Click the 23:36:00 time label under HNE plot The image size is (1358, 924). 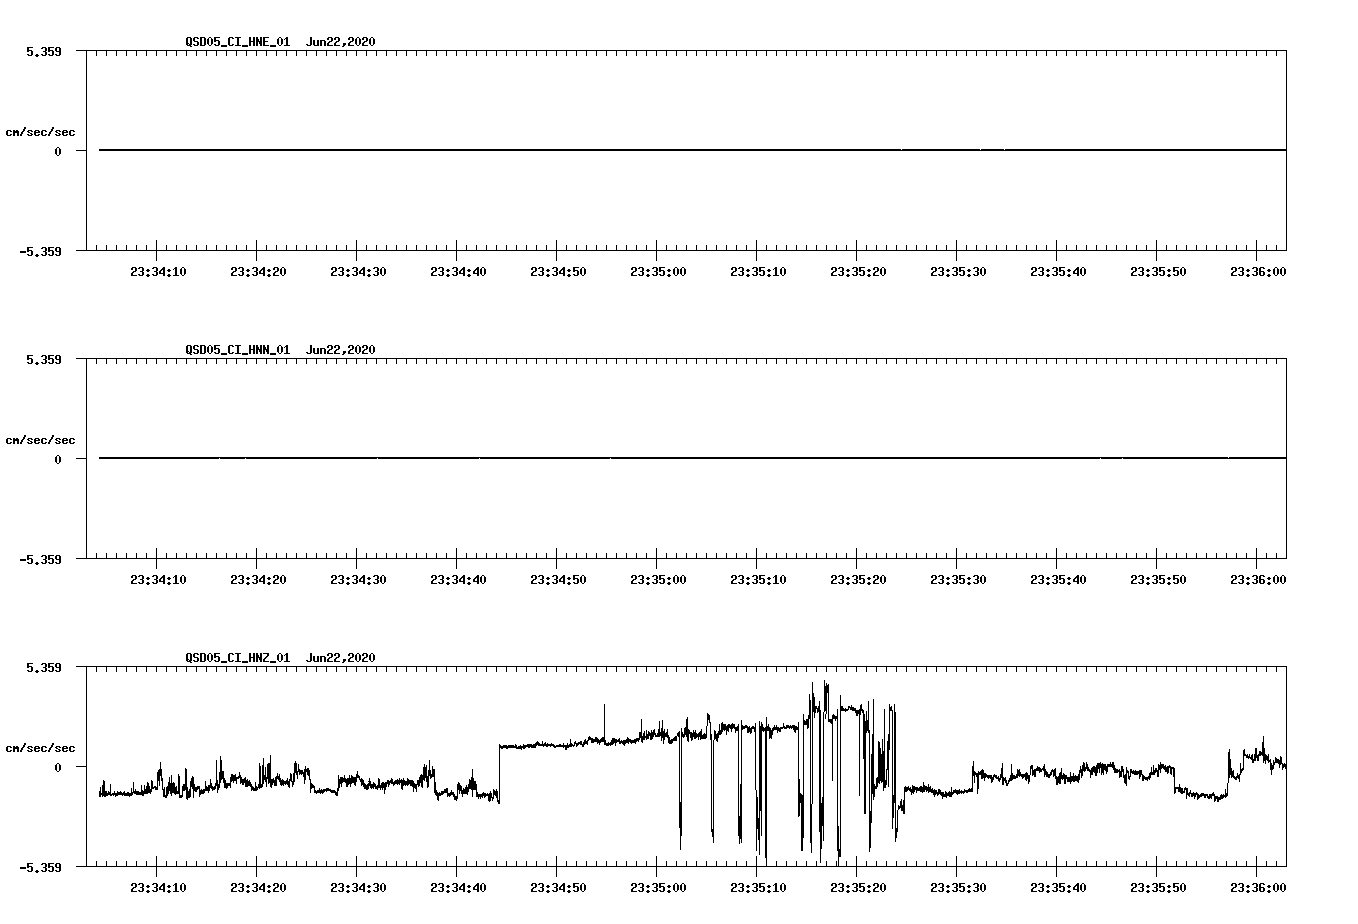click(x=1258, y=271)
